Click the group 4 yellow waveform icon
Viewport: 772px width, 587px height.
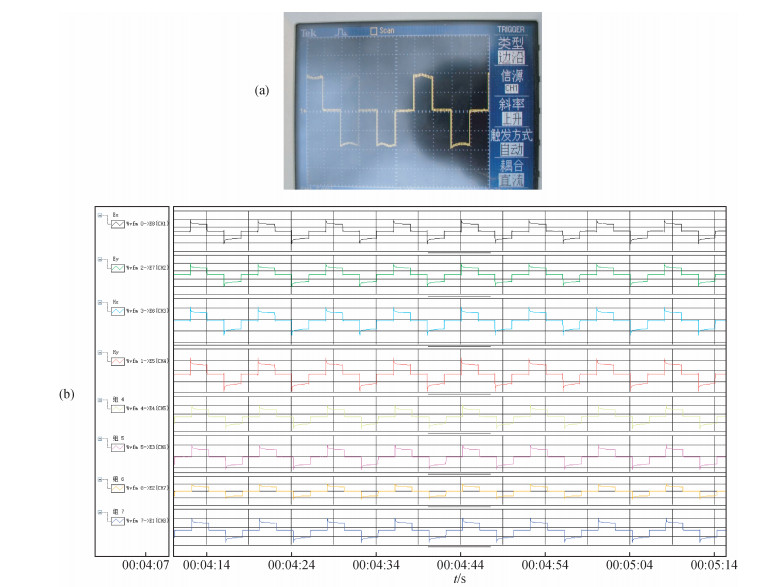[117, 408]
